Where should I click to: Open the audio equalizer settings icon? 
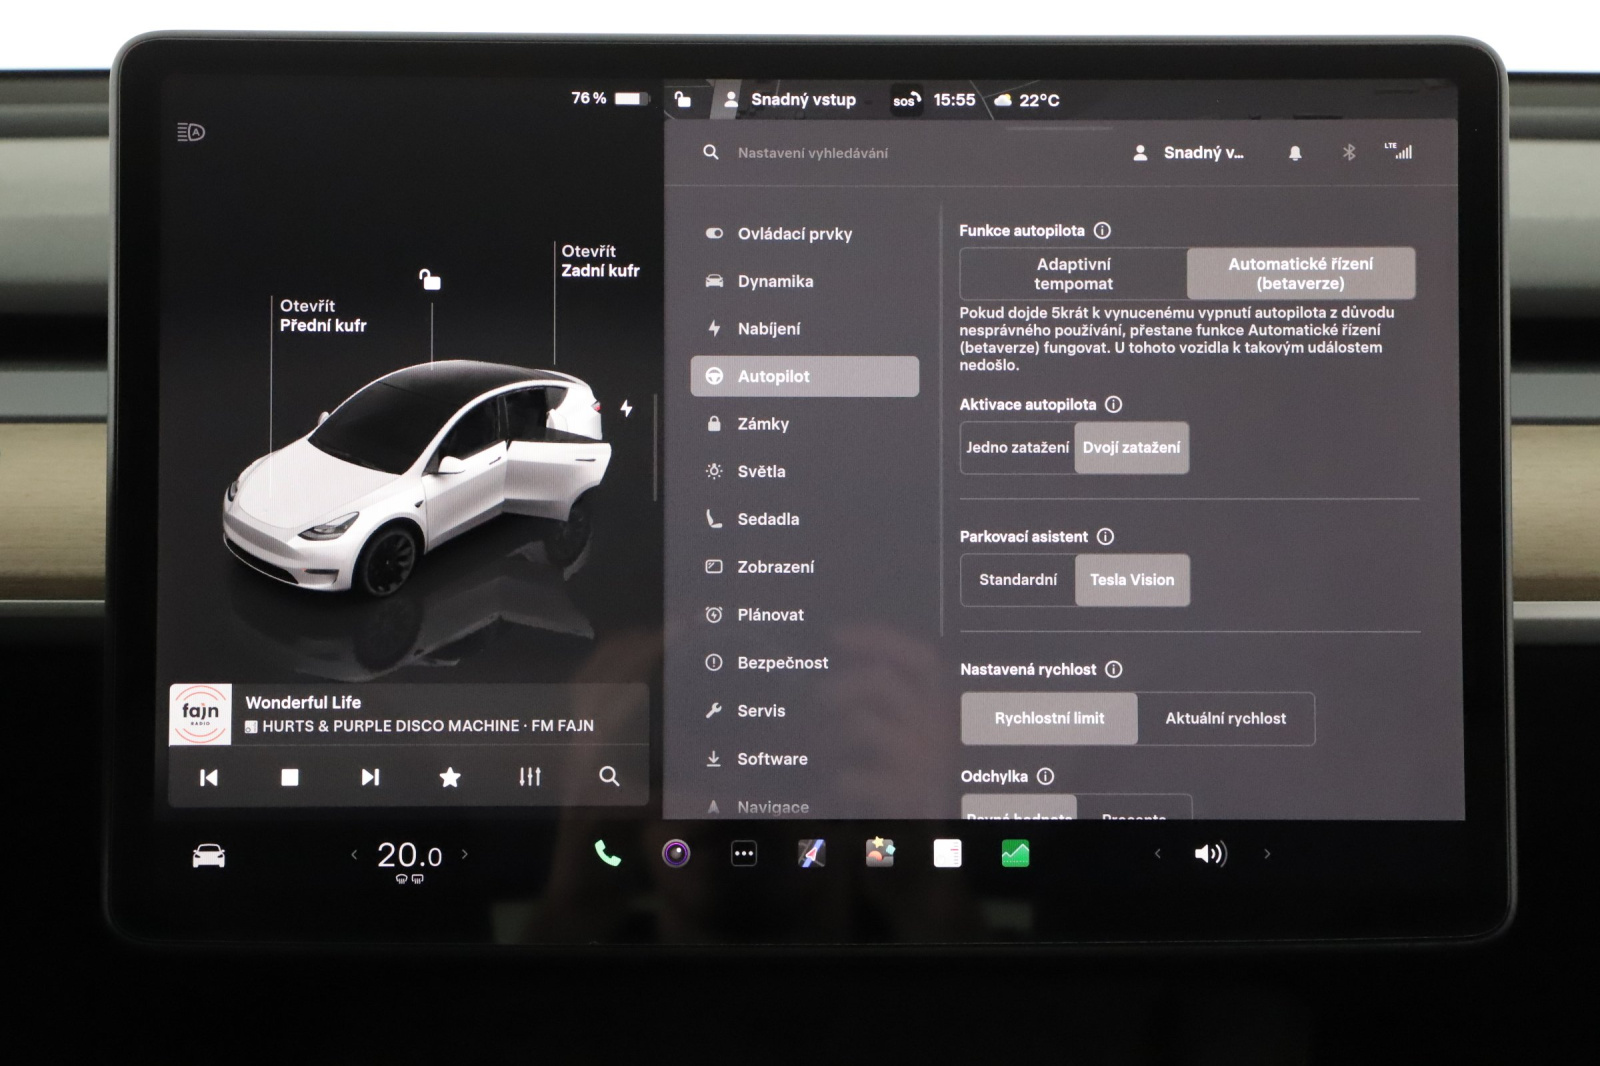click(530, 777)
